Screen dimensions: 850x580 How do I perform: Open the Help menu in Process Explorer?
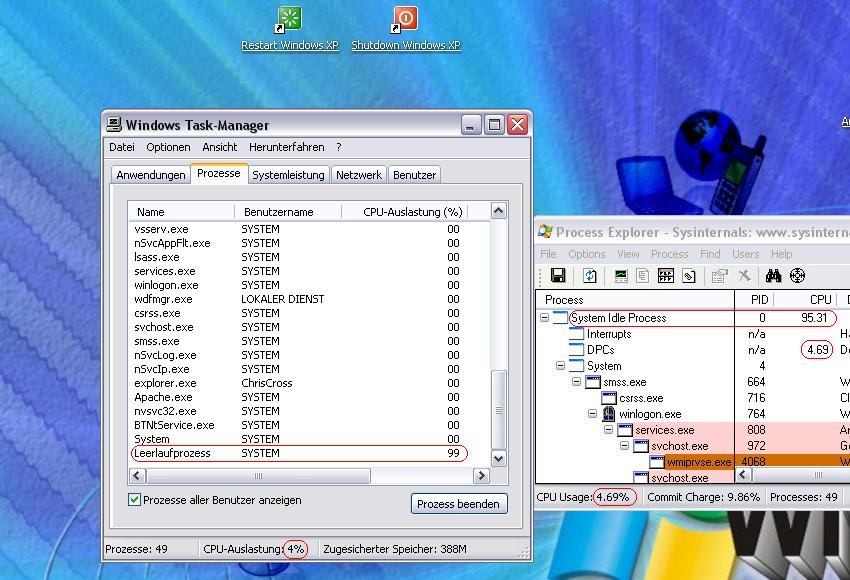coord(782,254)
